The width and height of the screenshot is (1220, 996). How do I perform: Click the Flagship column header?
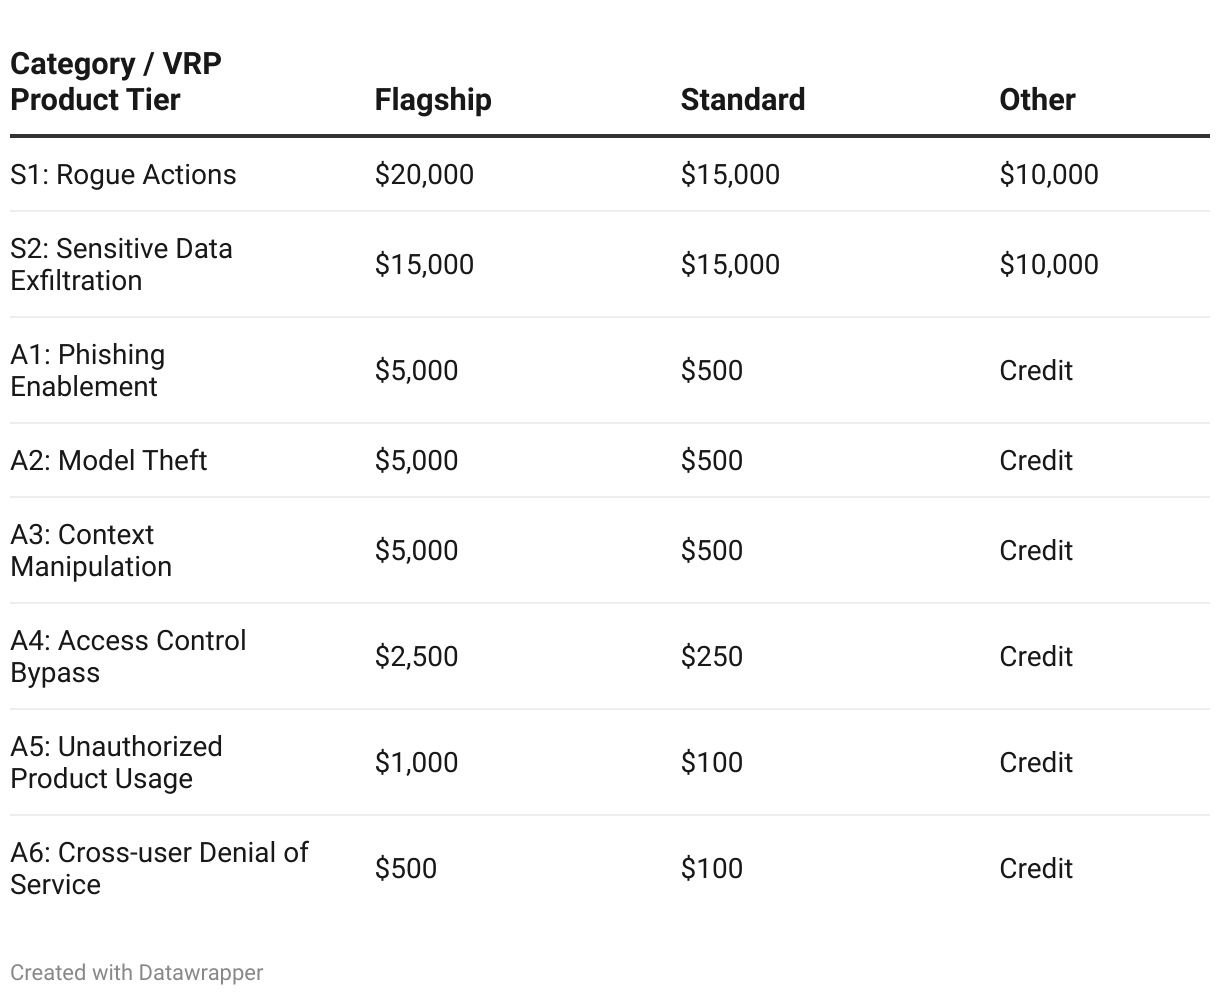(x=433, y=100)
